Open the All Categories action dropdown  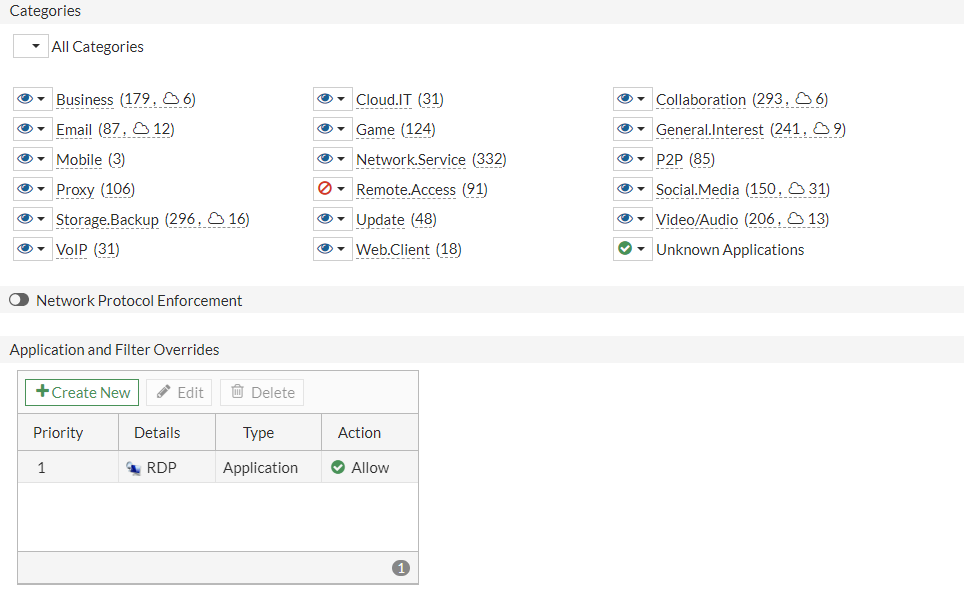click(x=31, y=46)
